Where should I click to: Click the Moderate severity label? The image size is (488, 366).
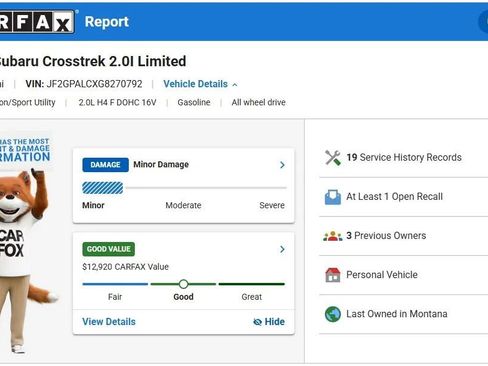[x=183, y=205]
